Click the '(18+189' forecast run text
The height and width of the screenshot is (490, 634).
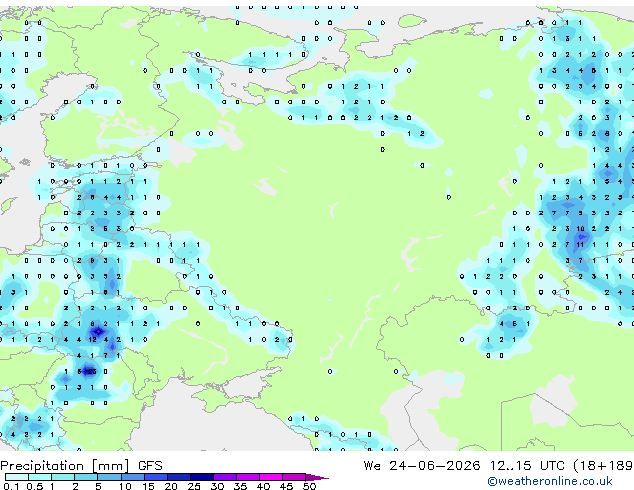pos(603,465)
